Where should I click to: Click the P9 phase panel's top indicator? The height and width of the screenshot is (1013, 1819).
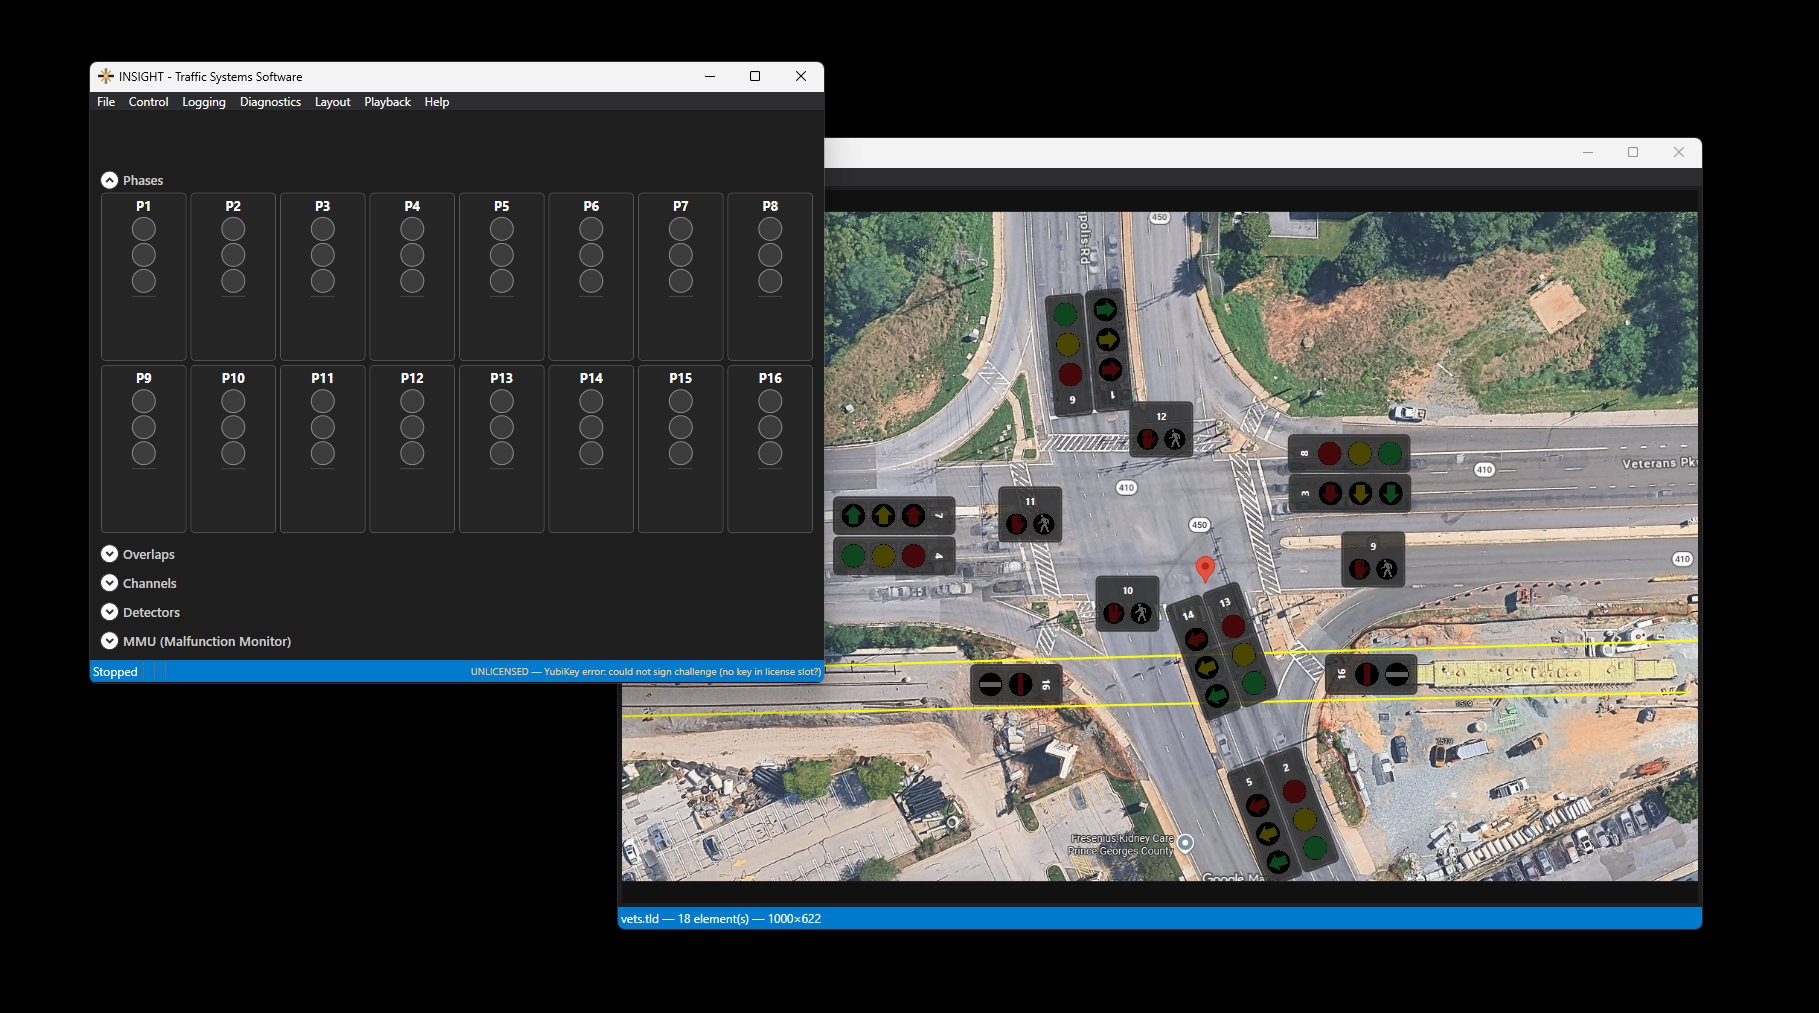click(144, 401)
